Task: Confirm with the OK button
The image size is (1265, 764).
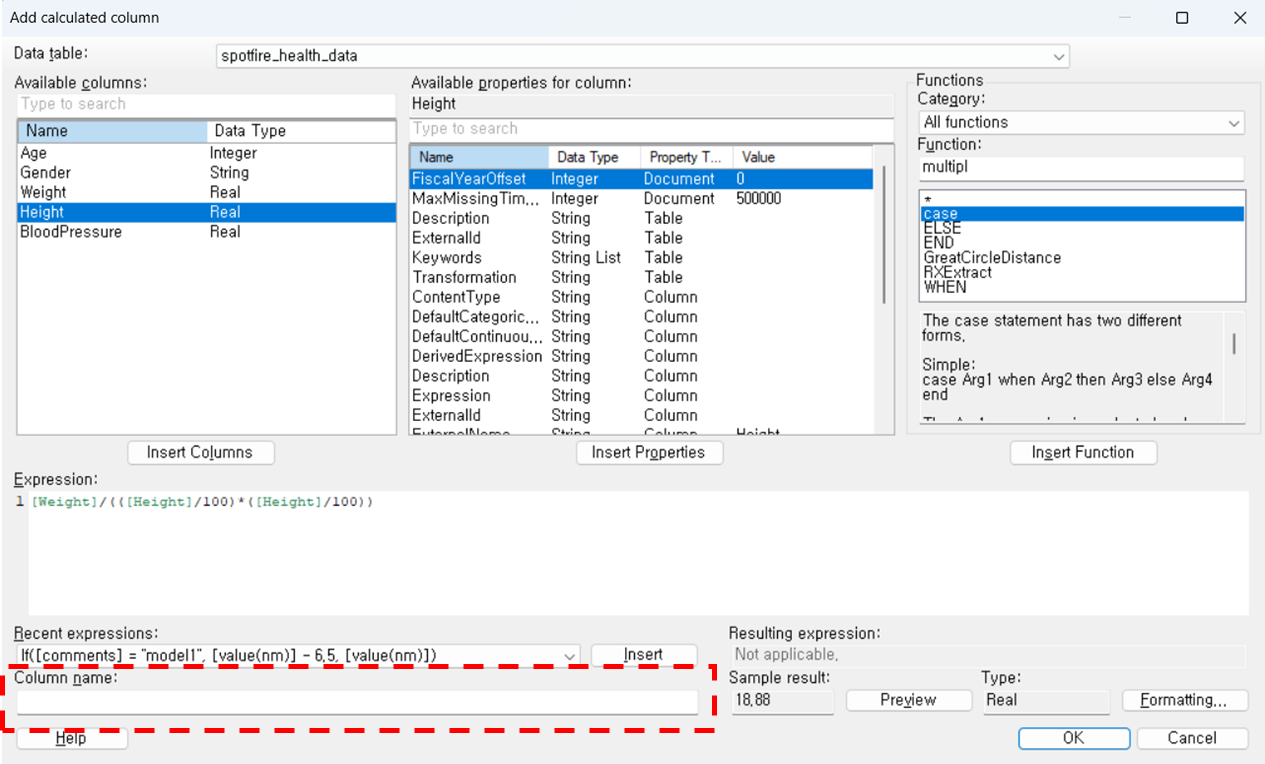Action: pos(1074,738)
